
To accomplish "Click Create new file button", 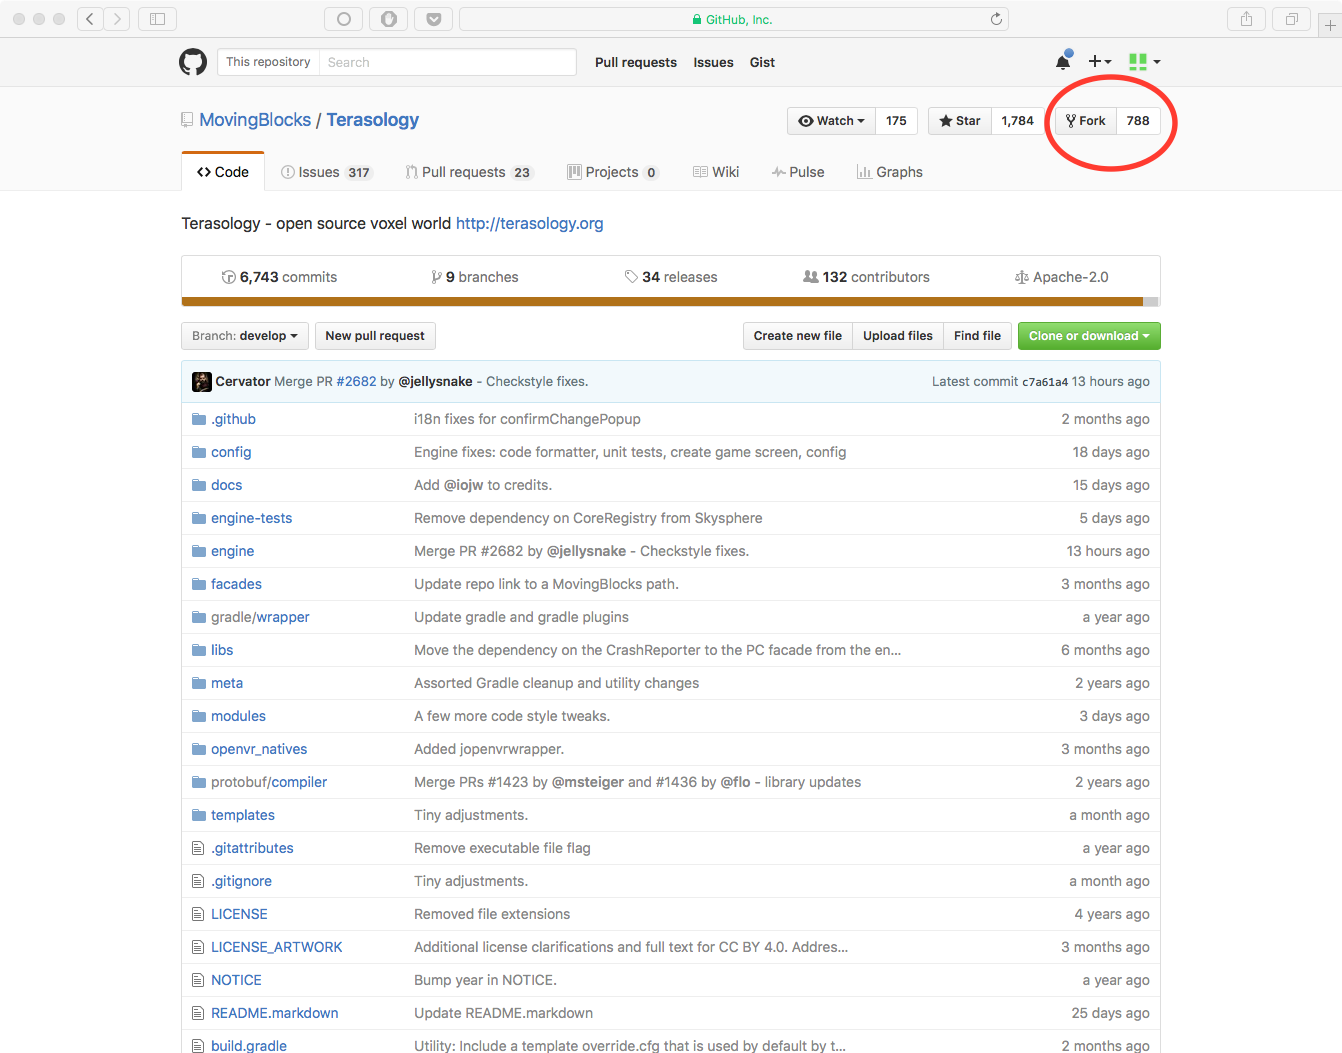I will 797,336.
